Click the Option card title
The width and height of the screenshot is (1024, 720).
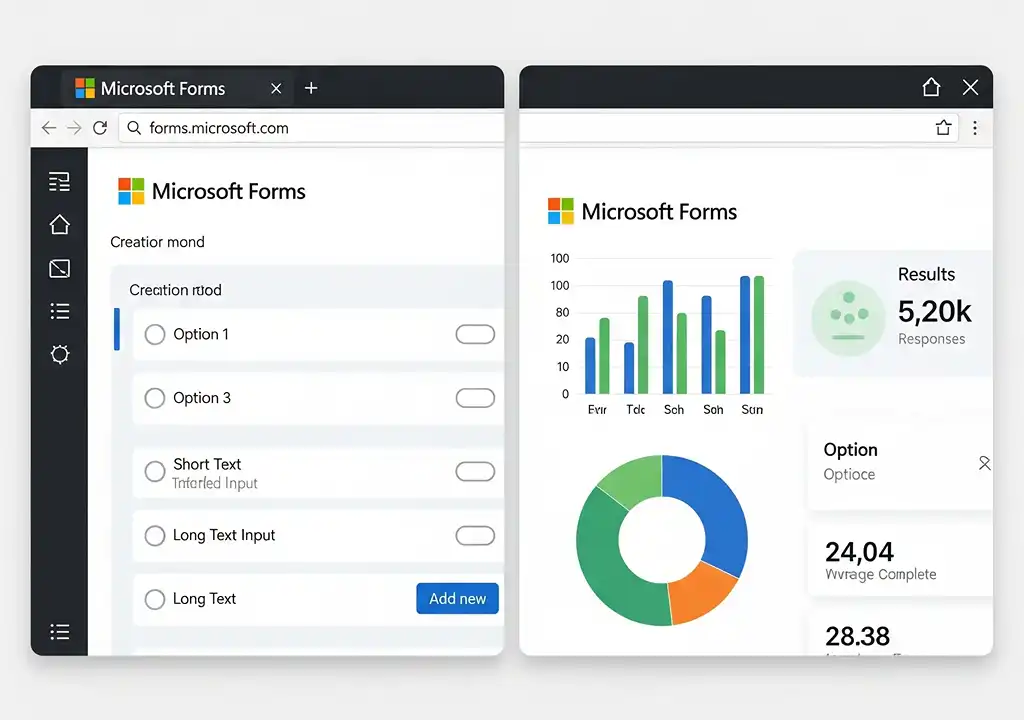850,450
